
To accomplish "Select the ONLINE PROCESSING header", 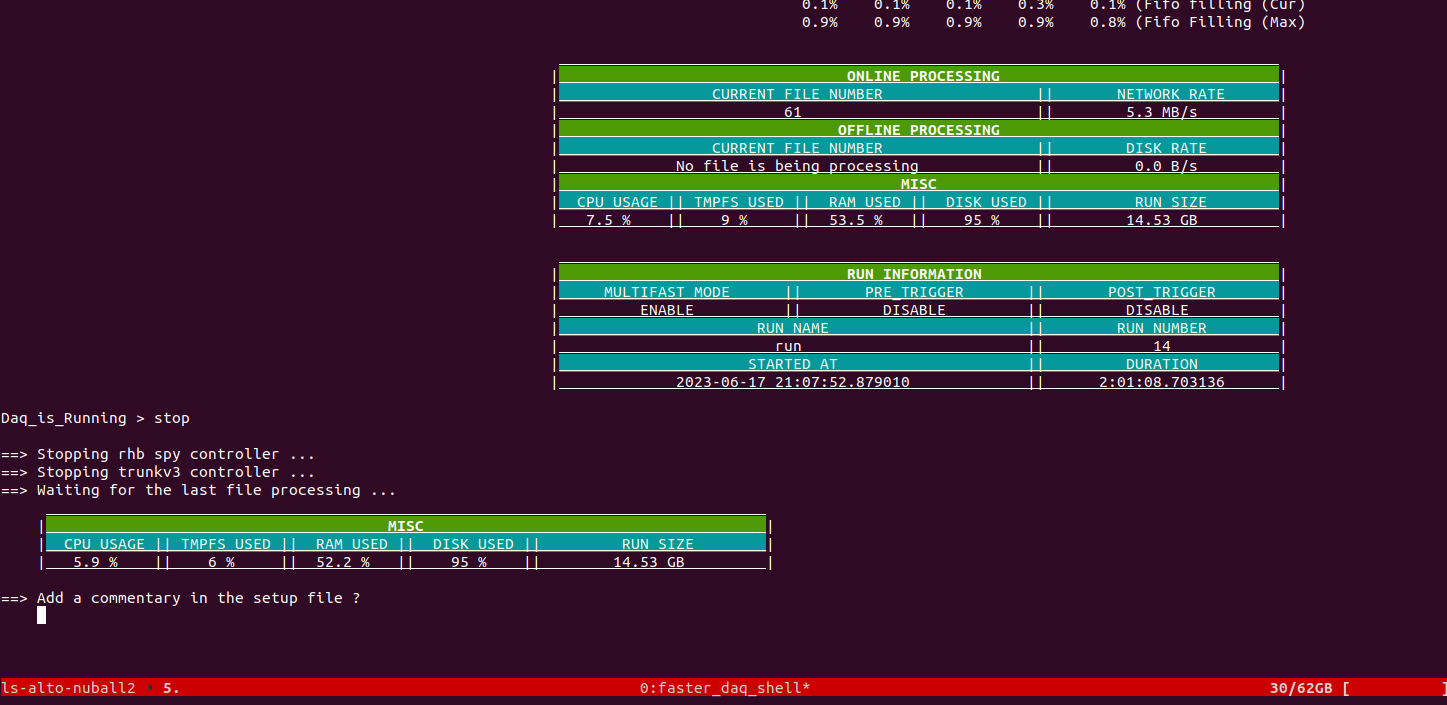I will click(x=922, y=76).
